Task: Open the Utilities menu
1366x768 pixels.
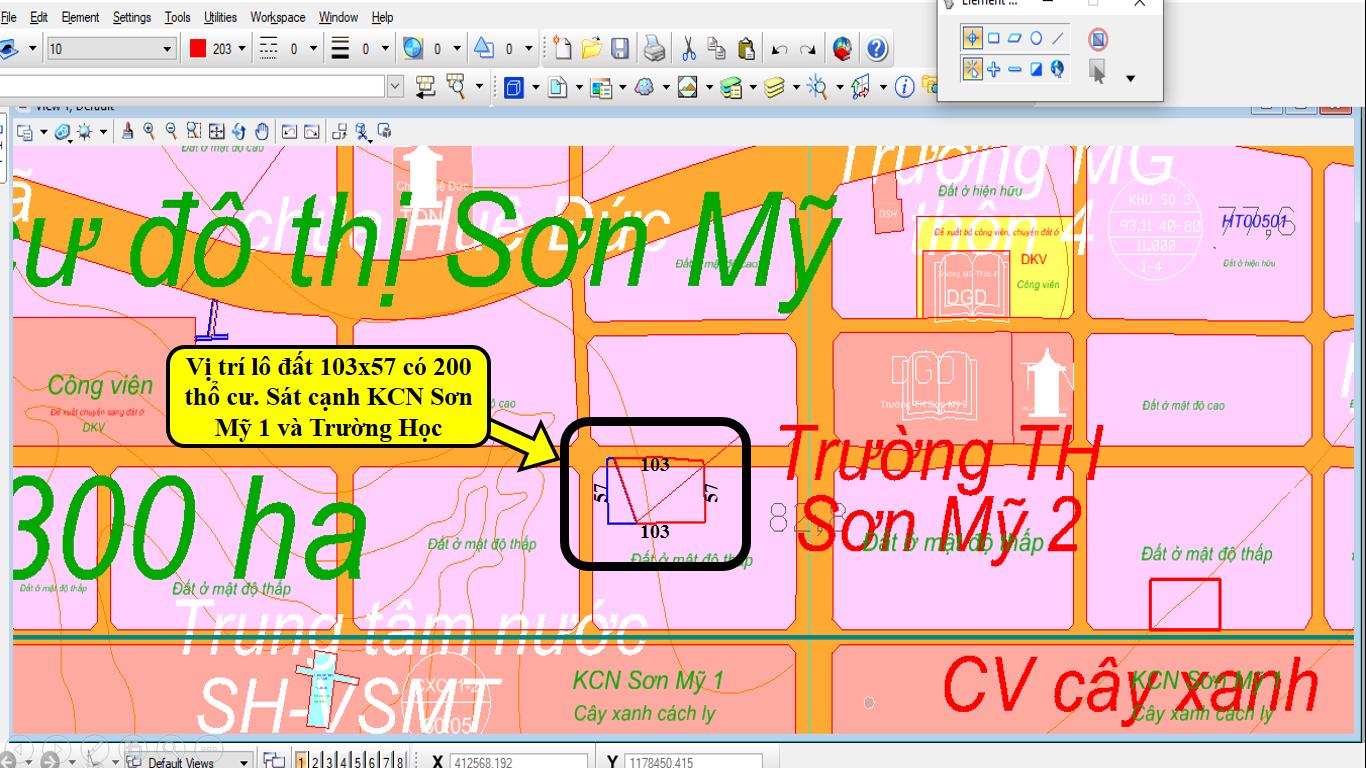Action: (x=220, y=17)
